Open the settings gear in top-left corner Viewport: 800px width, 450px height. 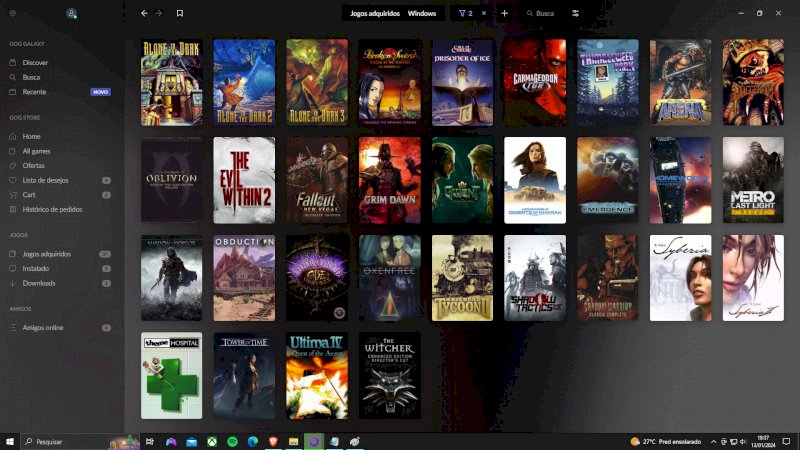tap(12, 13)
